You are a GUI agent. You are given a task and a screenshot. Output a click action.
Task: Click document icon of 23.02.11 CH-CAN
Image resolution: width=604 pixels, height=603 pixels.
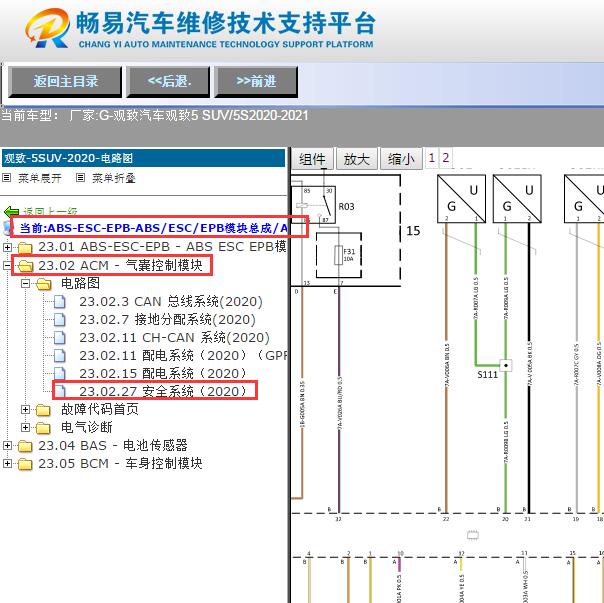[x=60, y=338]
